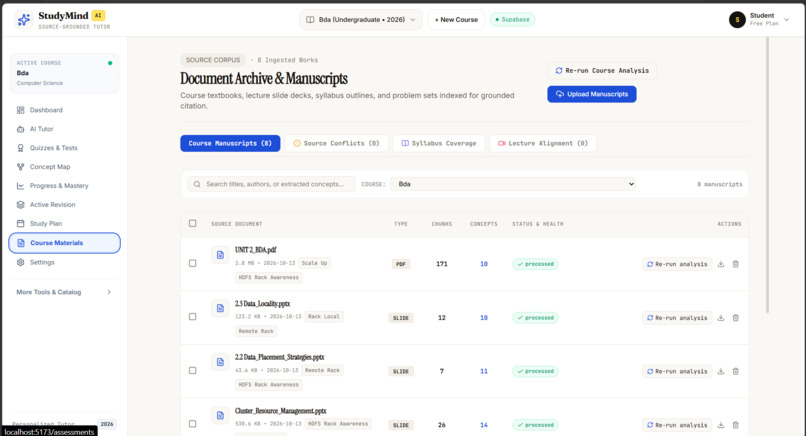Click Re-run Course Analysis button
This screenshot has height=436, width=806.
(602, 70)
